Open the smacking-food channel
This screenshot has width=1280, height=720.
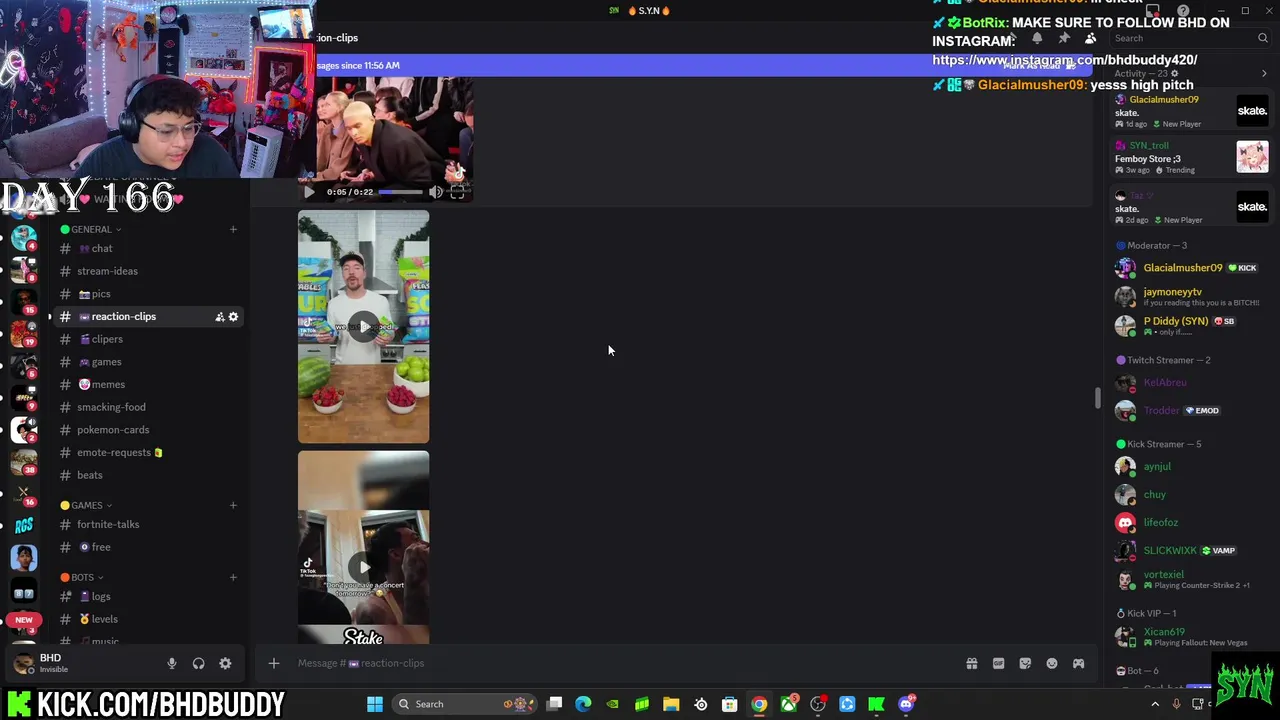point(148,407)
